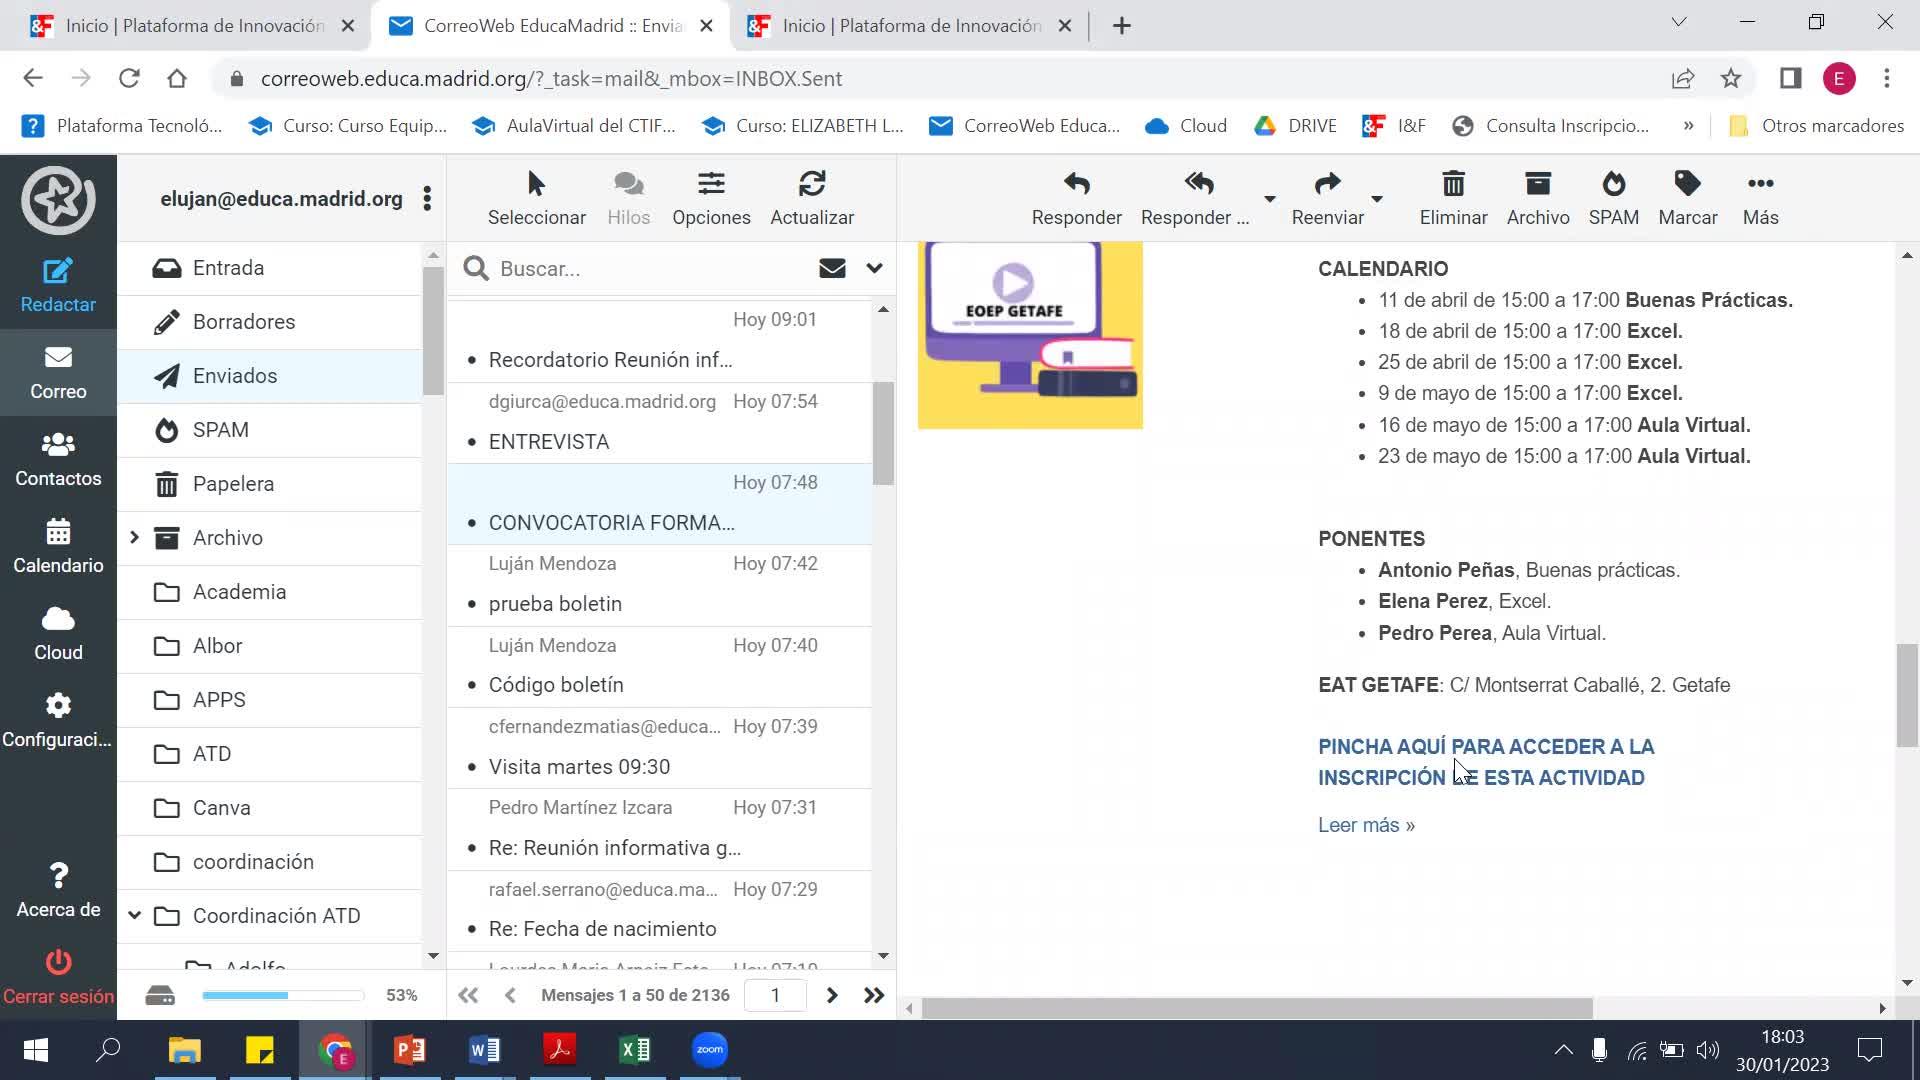Viewport: 1920px width, 1080px height.
Task: Expand the Archivo folder tree
Action: point(134,538)
